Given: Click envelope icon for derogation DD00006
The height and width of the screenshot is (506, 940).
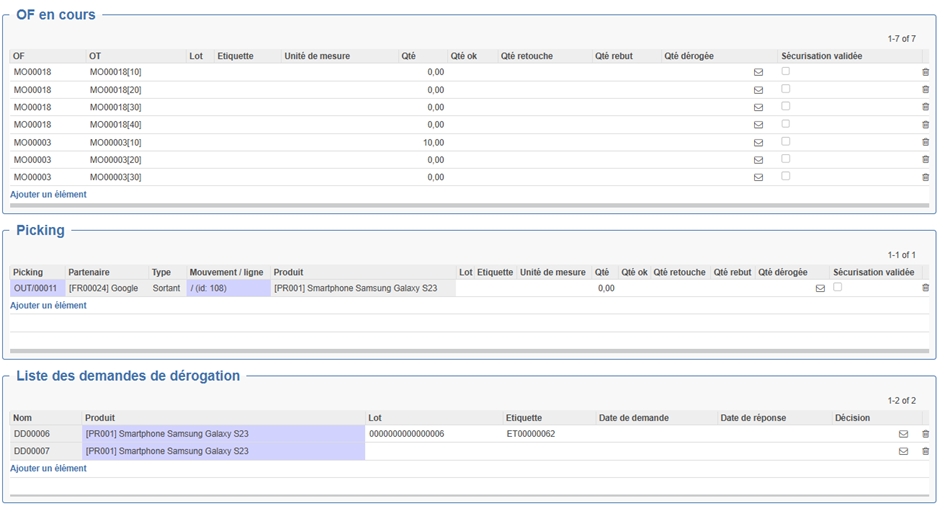Looking at the screenshot, I should (x=903, y=434).
